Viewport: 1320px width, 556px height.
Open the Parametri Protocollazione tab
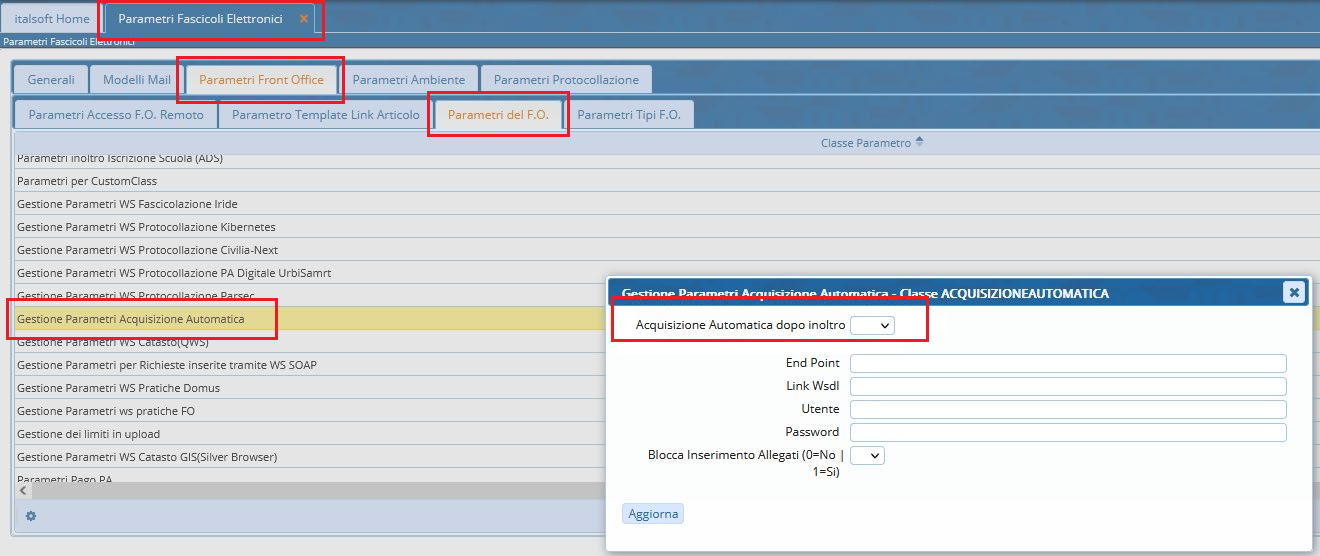click(566, 80)
